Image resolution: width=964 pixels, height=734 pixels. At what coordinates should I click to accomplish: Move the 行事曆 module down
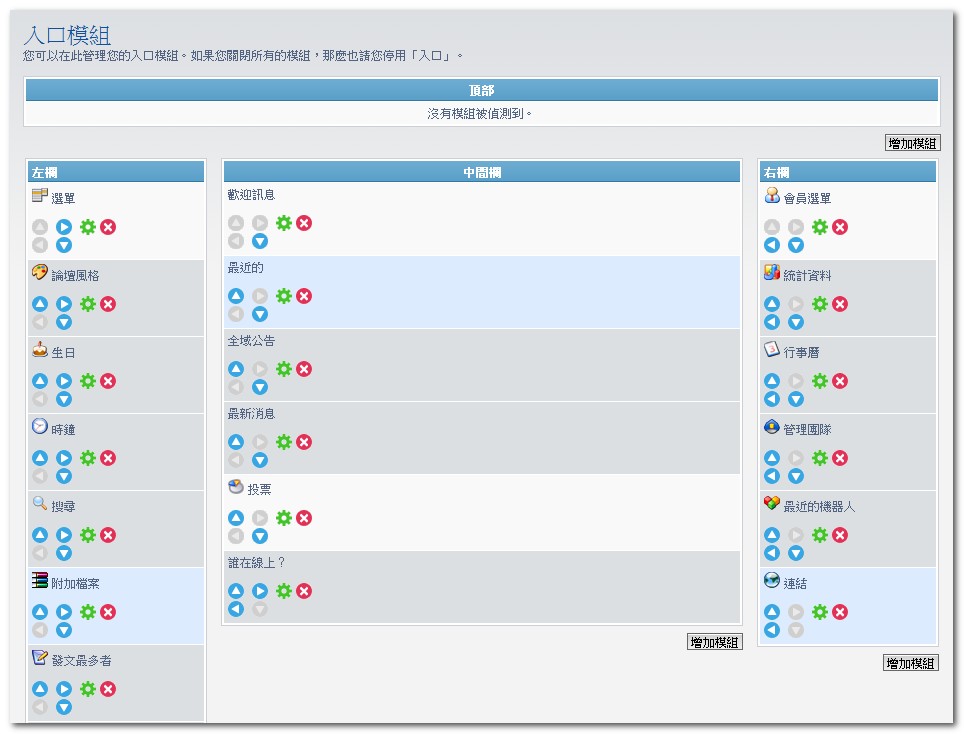(x=796, y=399)
